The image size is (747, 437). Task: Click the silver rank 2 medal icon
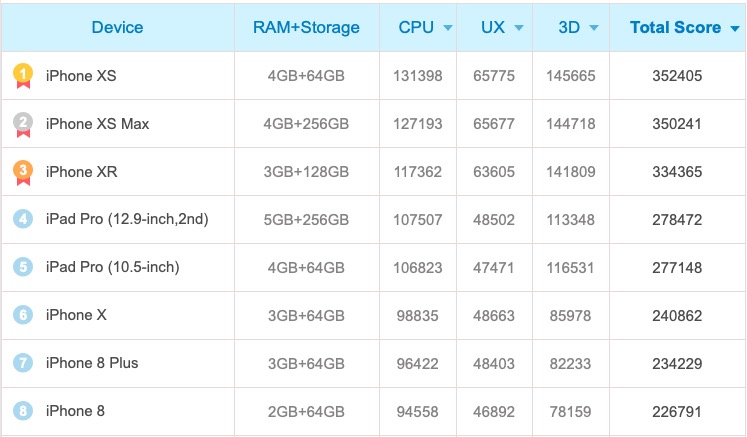[23, 124]
